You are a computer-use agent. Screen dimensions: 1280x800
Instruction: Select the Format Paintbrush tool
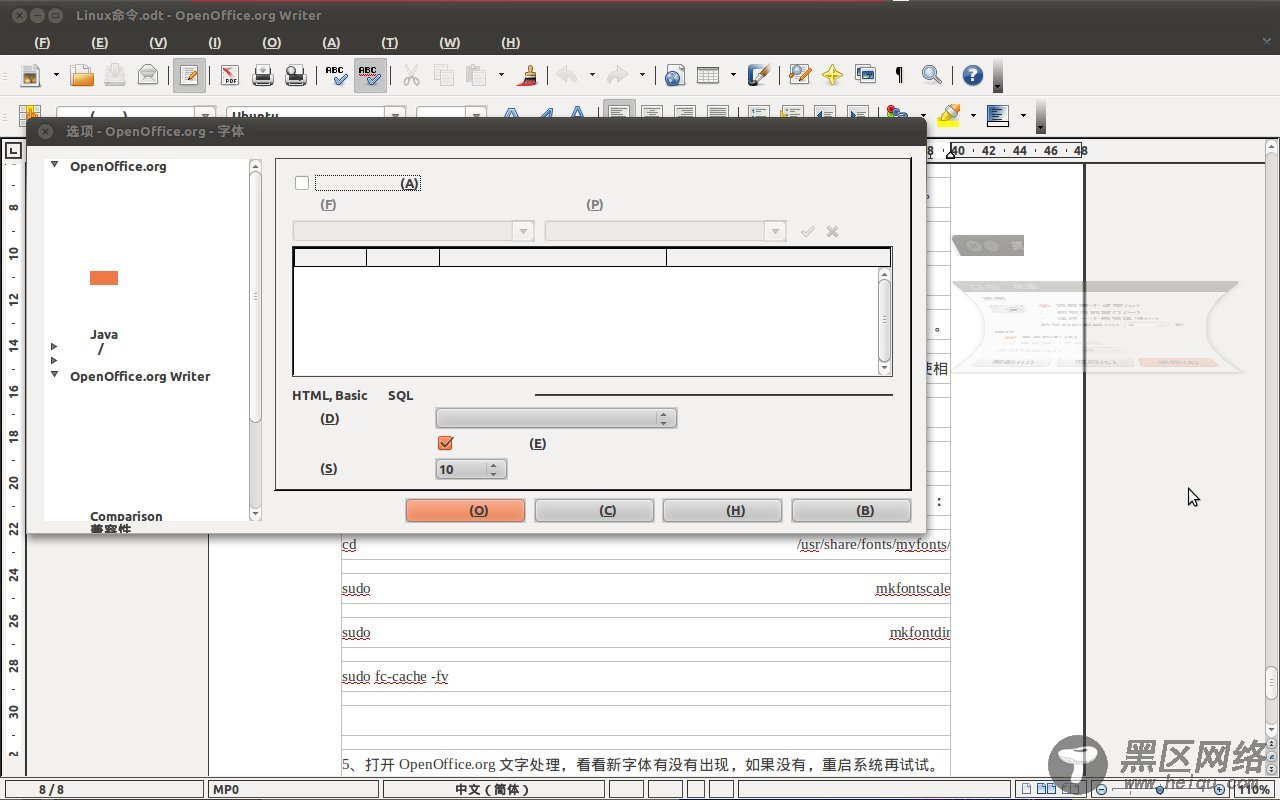click(x=528, y=75)
